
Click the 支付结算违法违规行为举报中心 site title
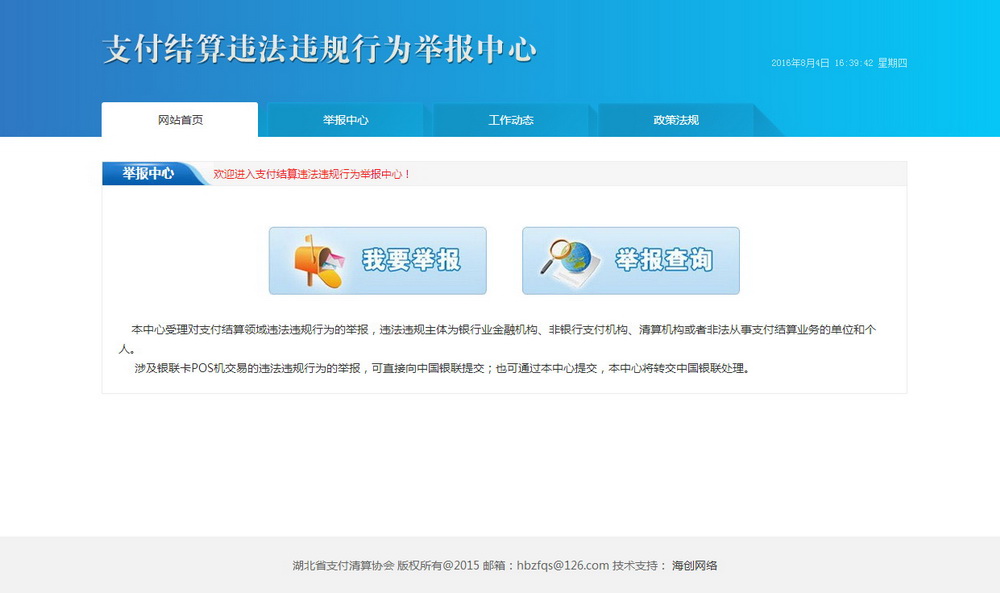click(x=320, y=50)
